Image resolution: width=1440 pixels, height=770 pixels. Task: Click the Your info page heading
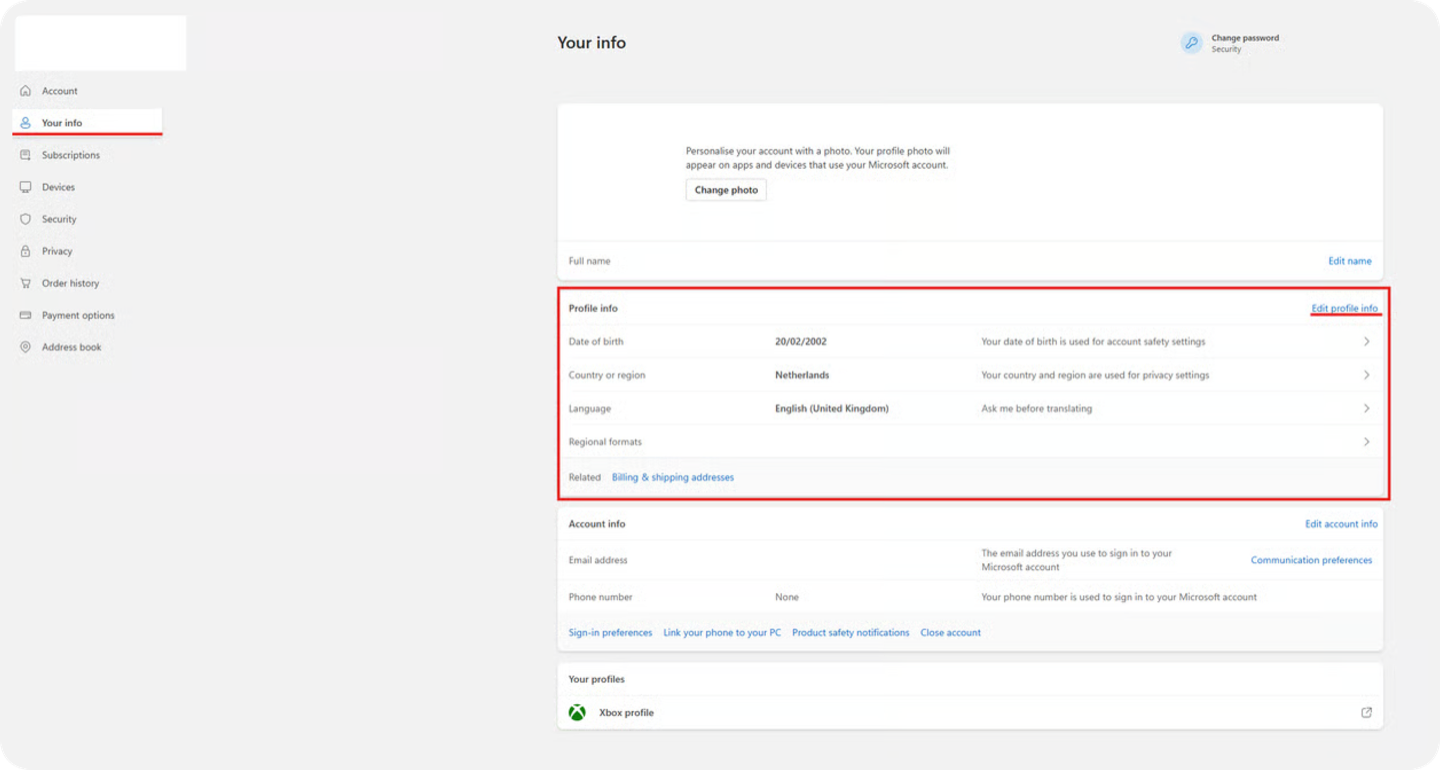591,43
